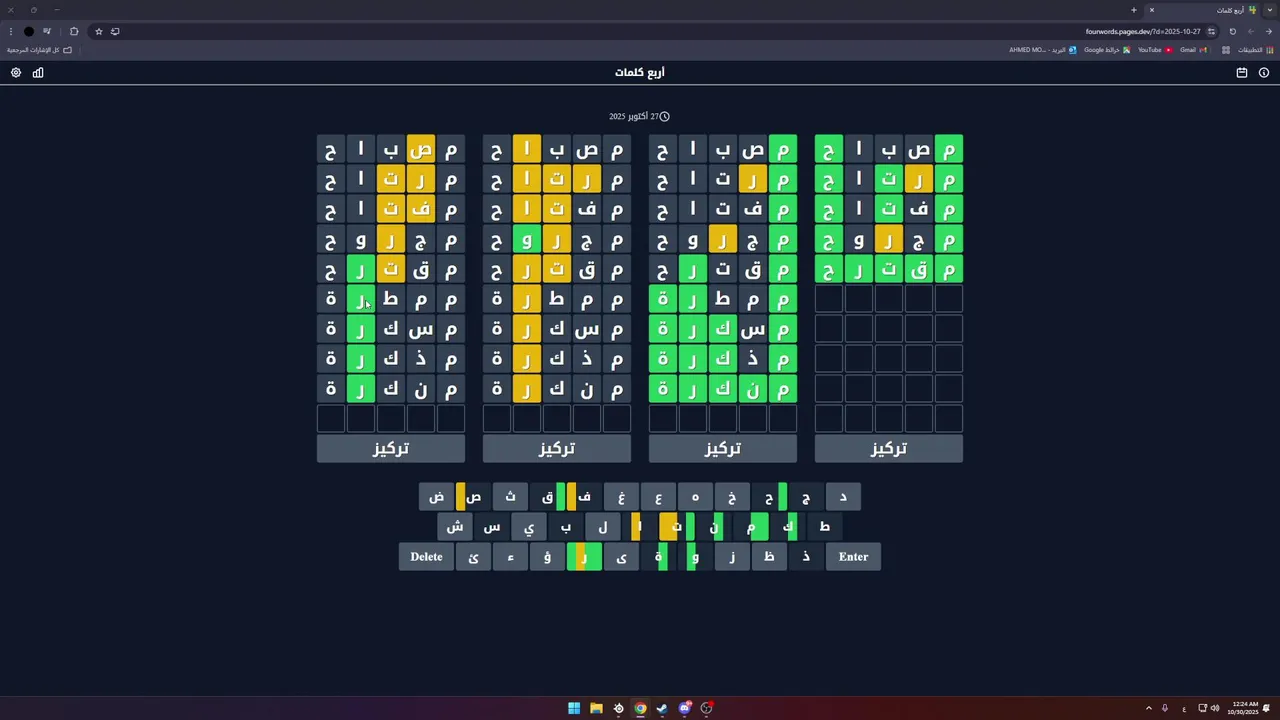Viewport: 1280px width, 720px height.
Task: Tap the ة key on the keyboard
Action: (x=658, y=557)
